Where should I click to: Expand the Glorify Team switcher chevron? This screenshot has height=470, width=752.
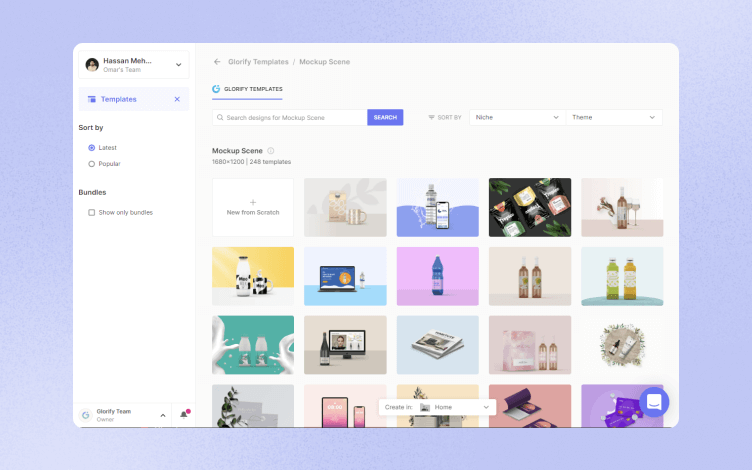click(x=163, y=415)
